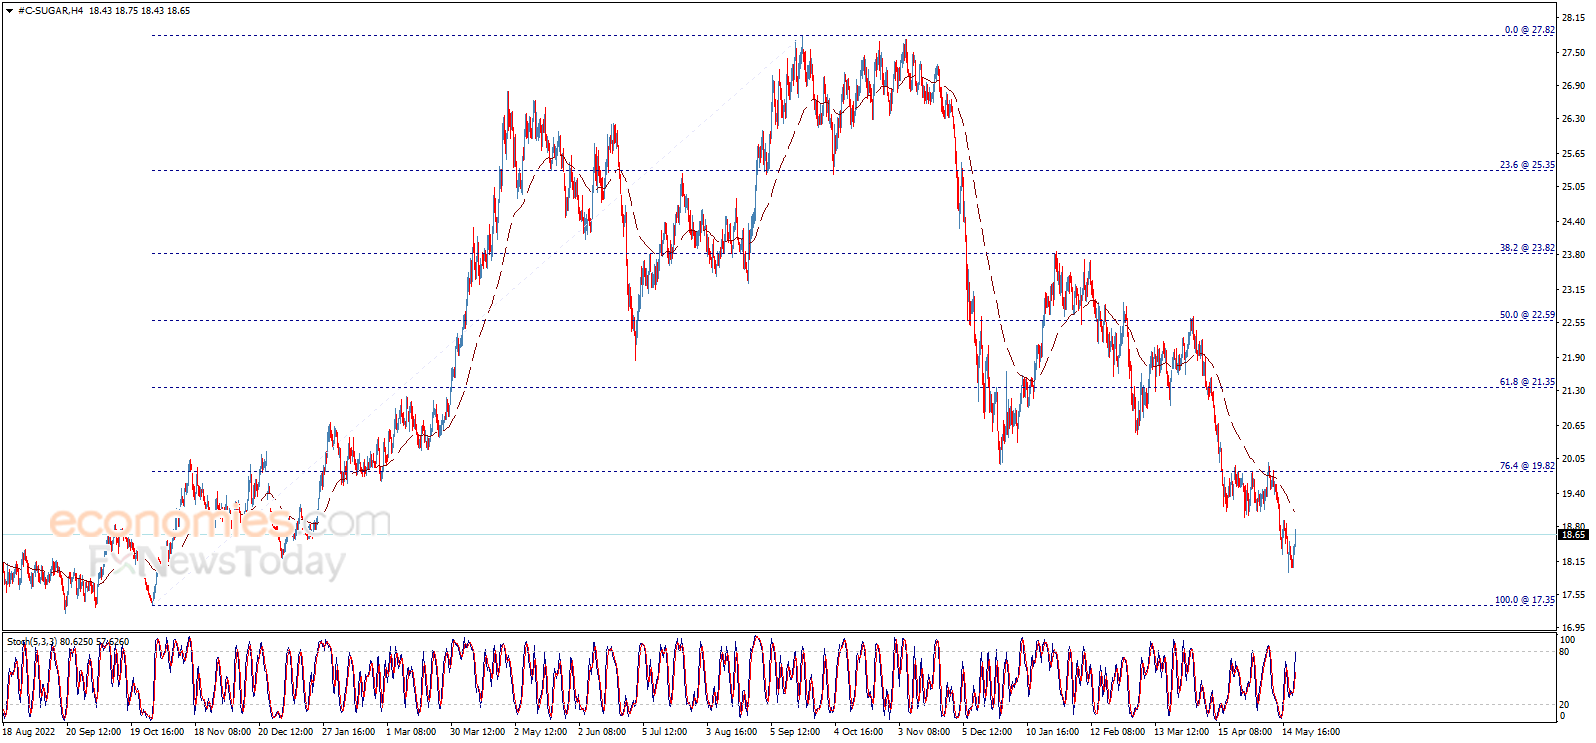Click the 2 May 12:00 time label
Image resolution: width=1596 pixels, height=743 pixels.
click(x=542, y=731)
